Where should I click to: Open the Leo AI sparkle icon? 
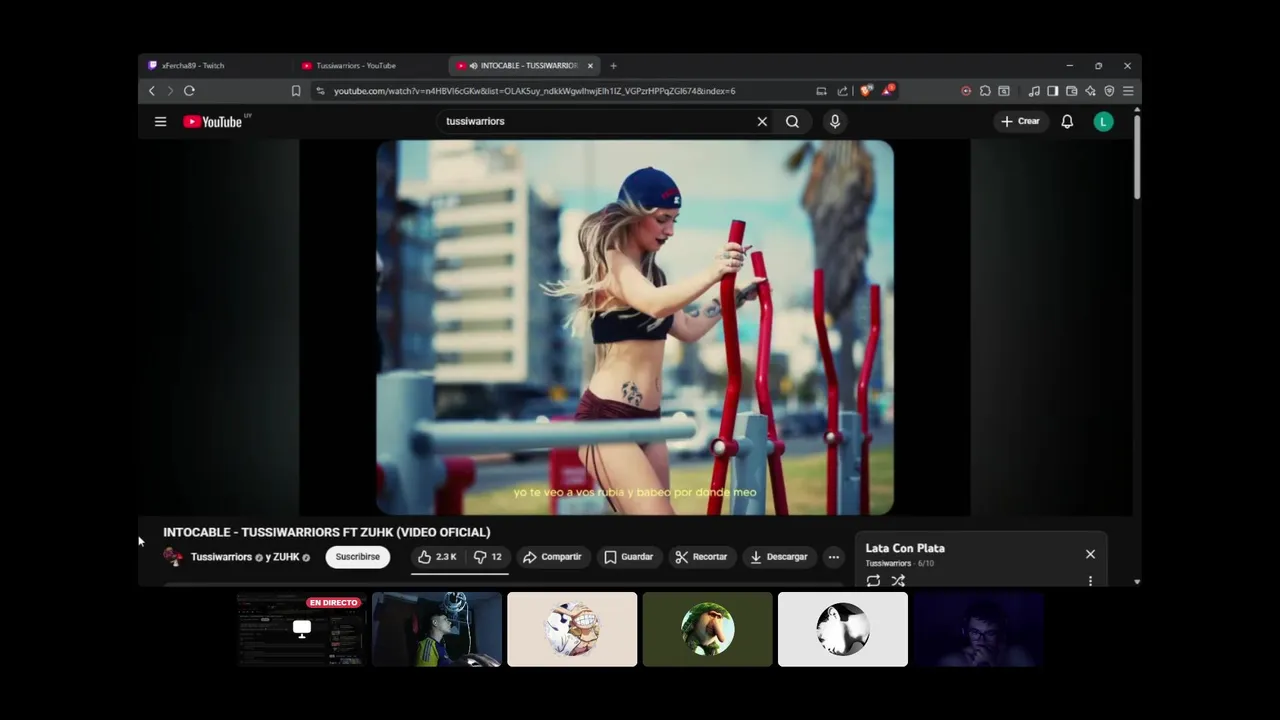[1090, 91]
